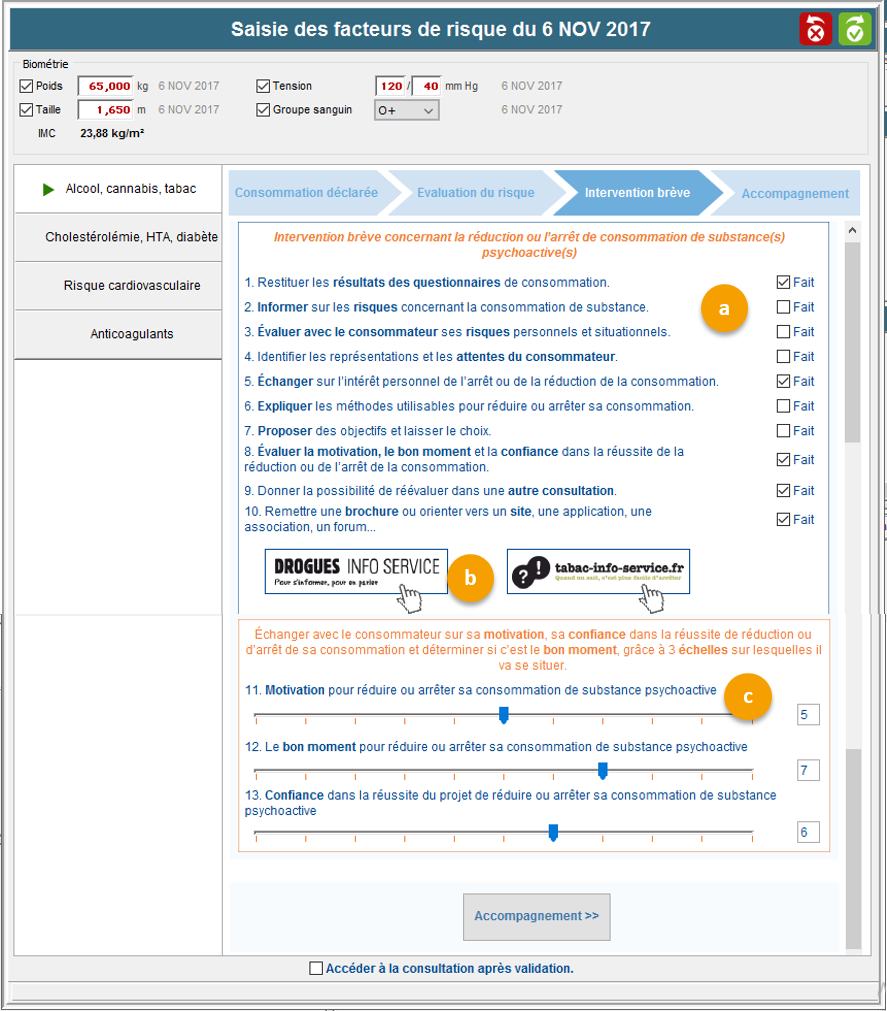Switch to the Evaluation du risque step
The image size is (887, 1011).
click(475, 193)
